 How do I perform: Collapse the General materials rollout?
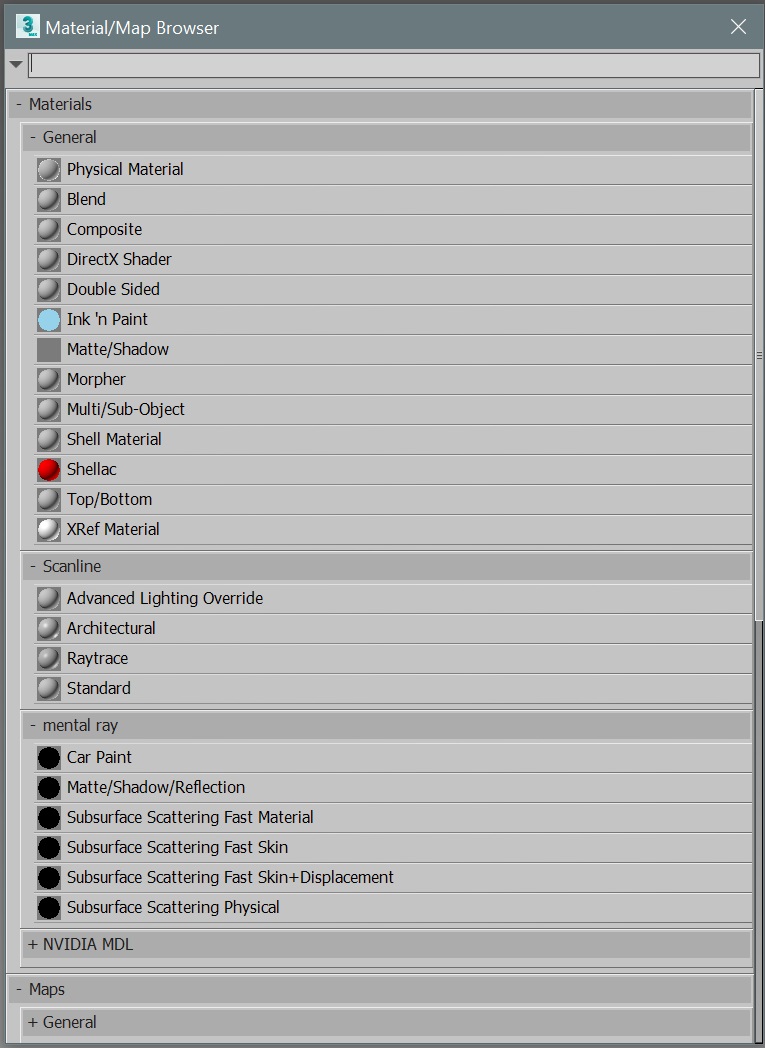(33, 137)
